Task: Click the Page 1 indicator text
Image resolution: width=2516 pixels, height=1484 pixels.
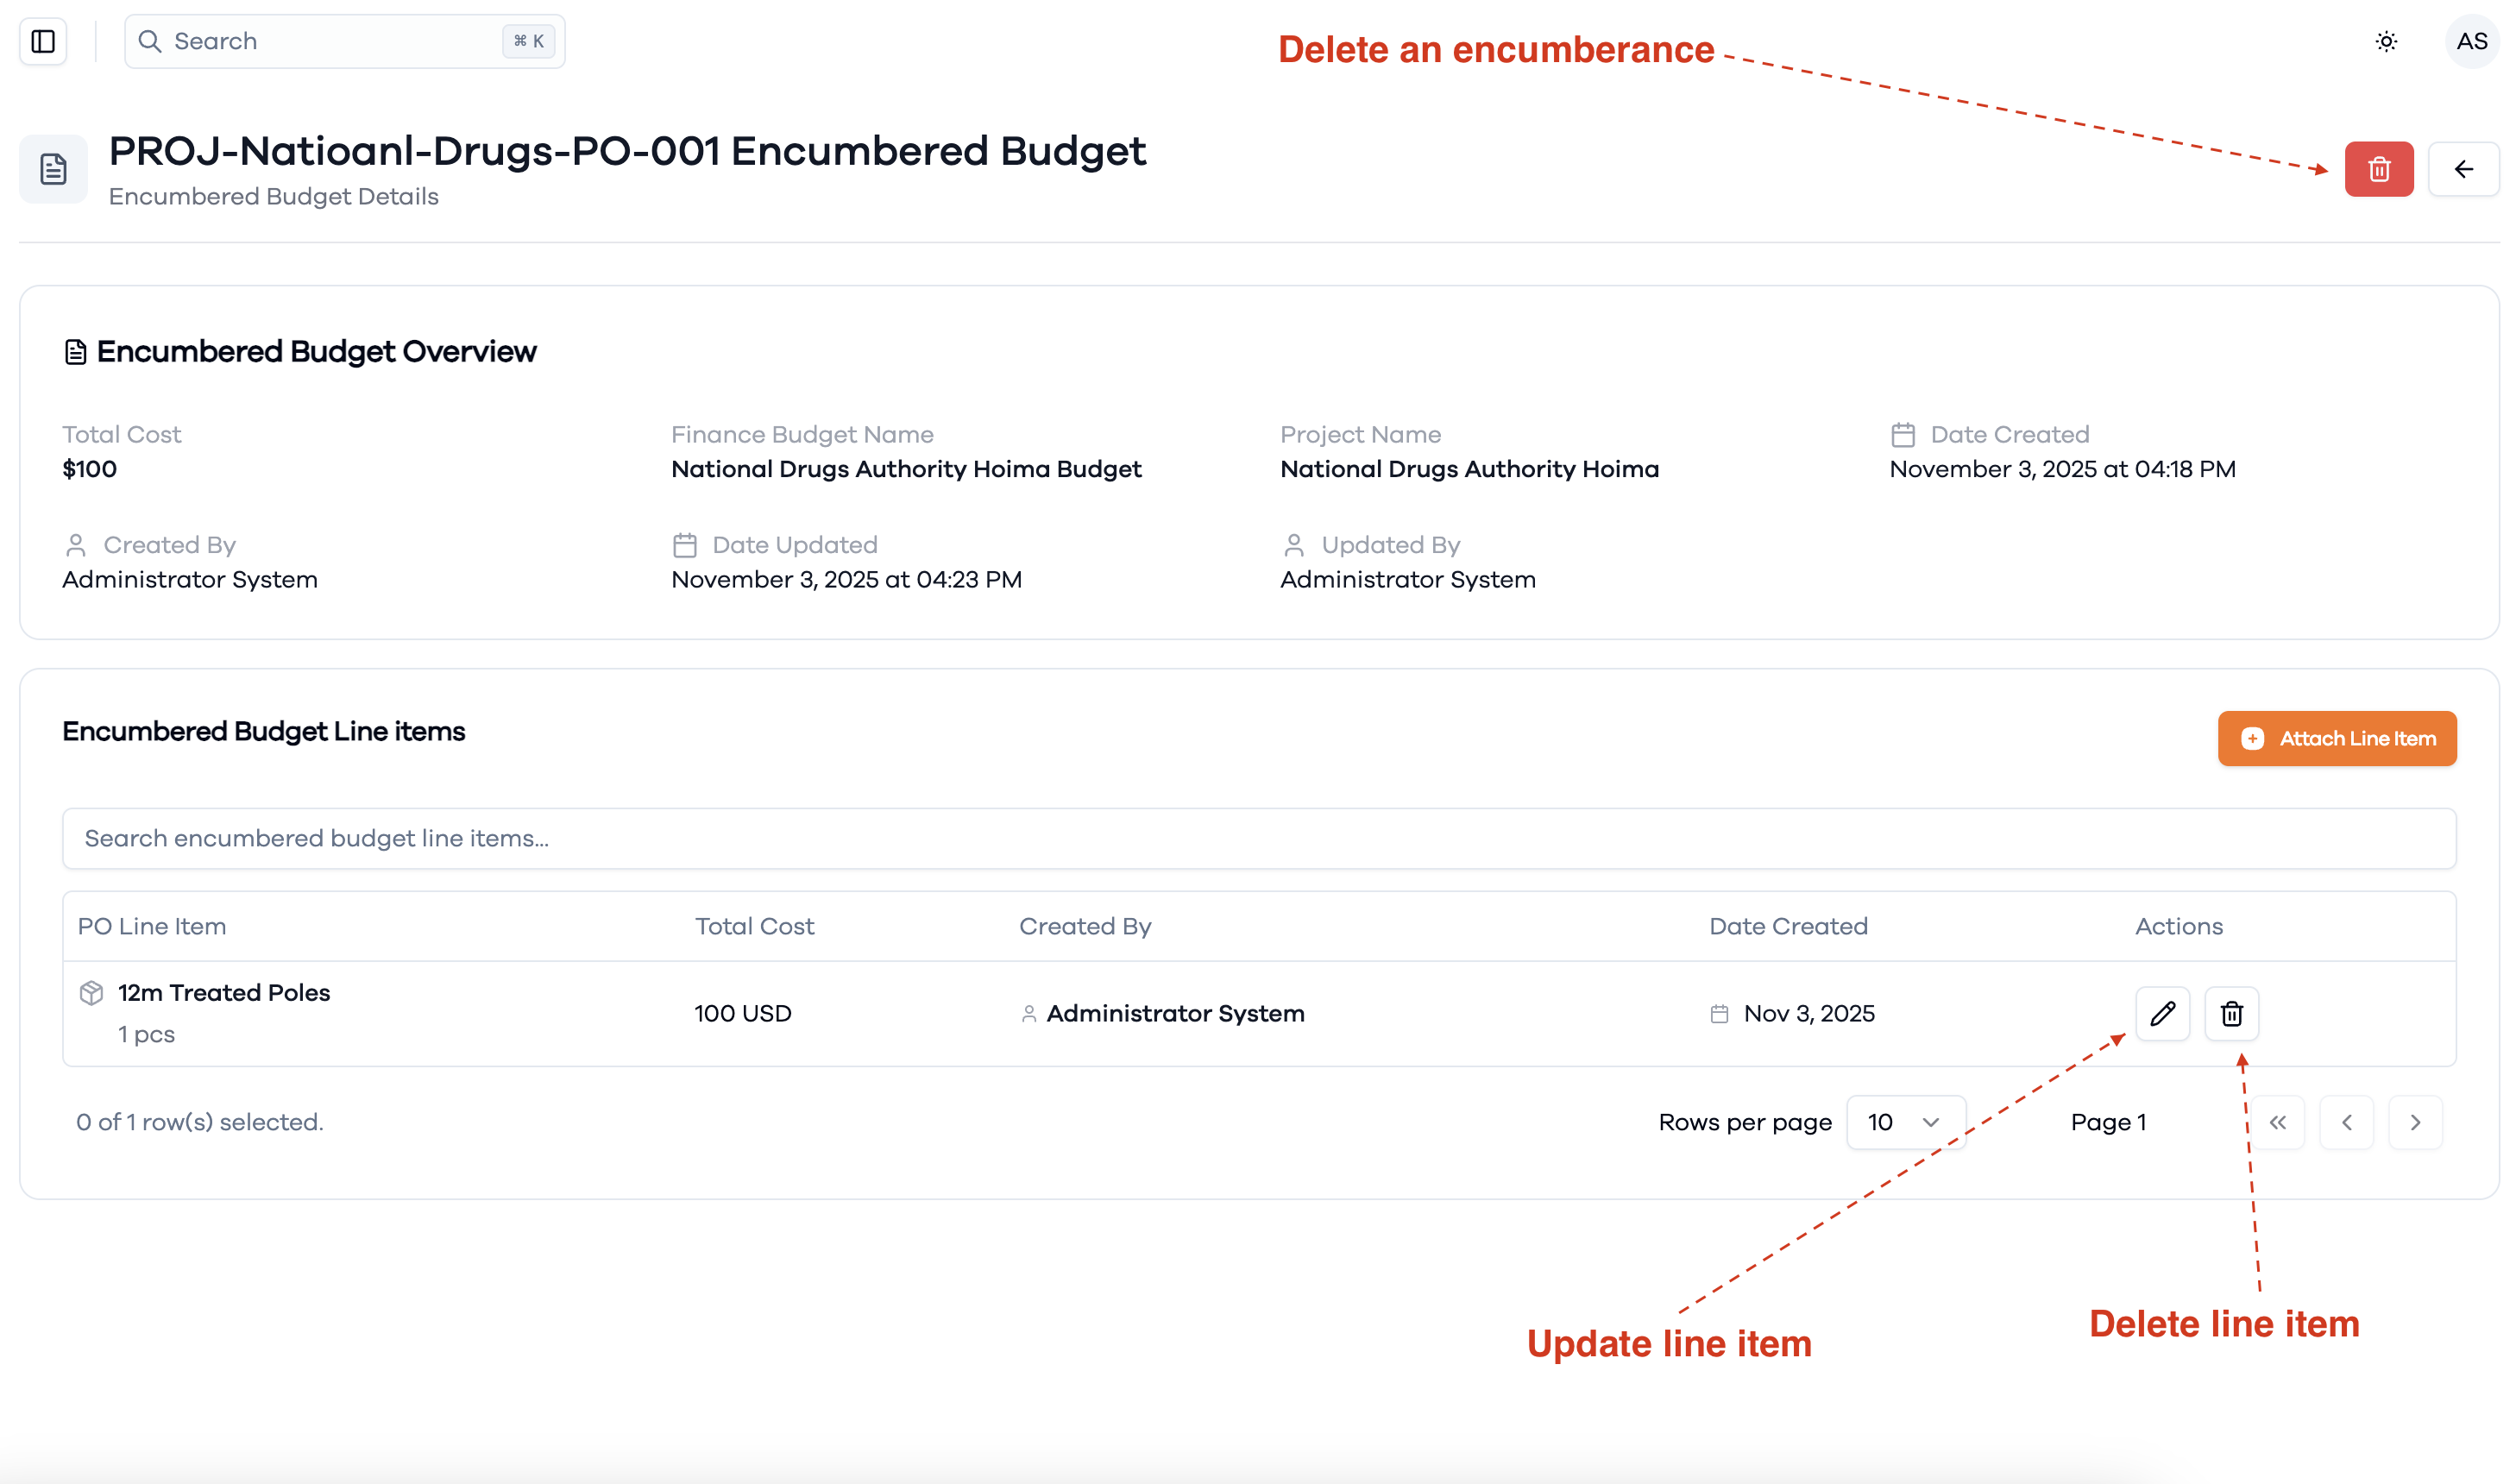Action: (x=2108, y=1122)
